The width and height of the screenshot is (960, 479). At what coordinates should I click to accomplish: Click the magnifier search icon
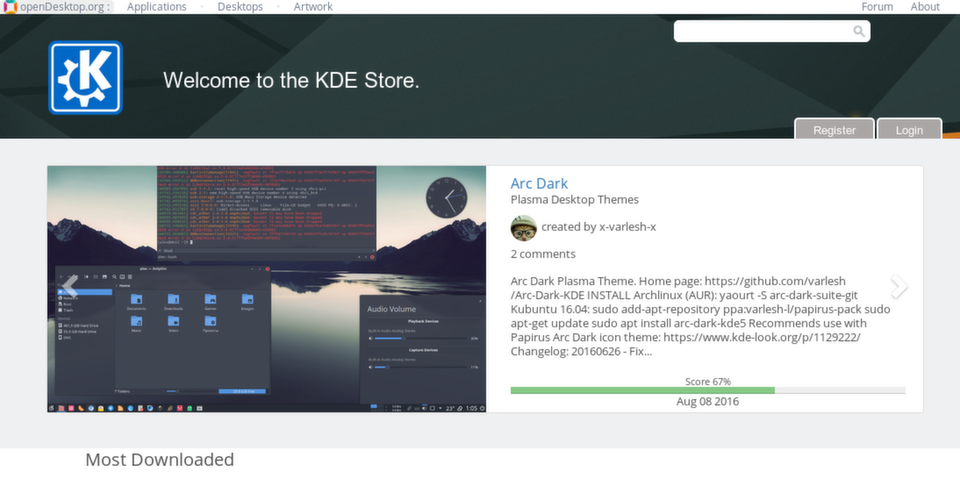click(x=859, y=31)
